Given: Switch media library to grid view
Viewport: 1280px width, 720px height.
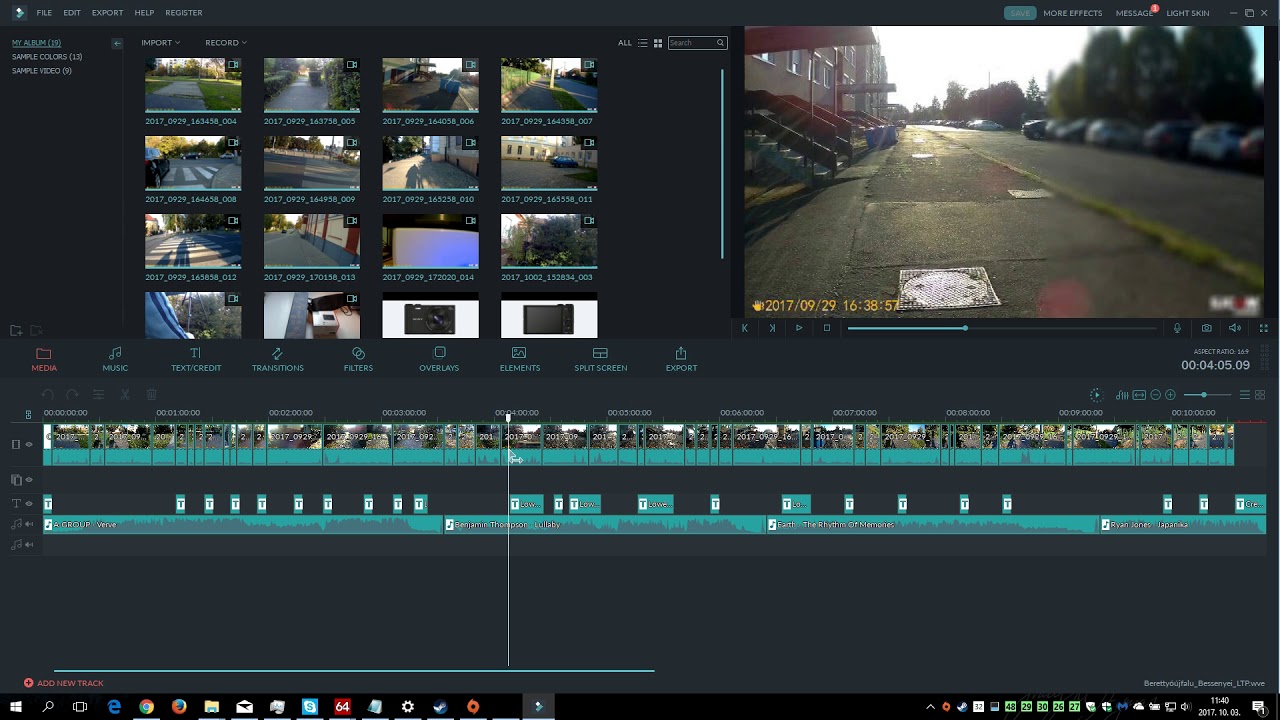Looking at the screenshot, I should [658, 43].
